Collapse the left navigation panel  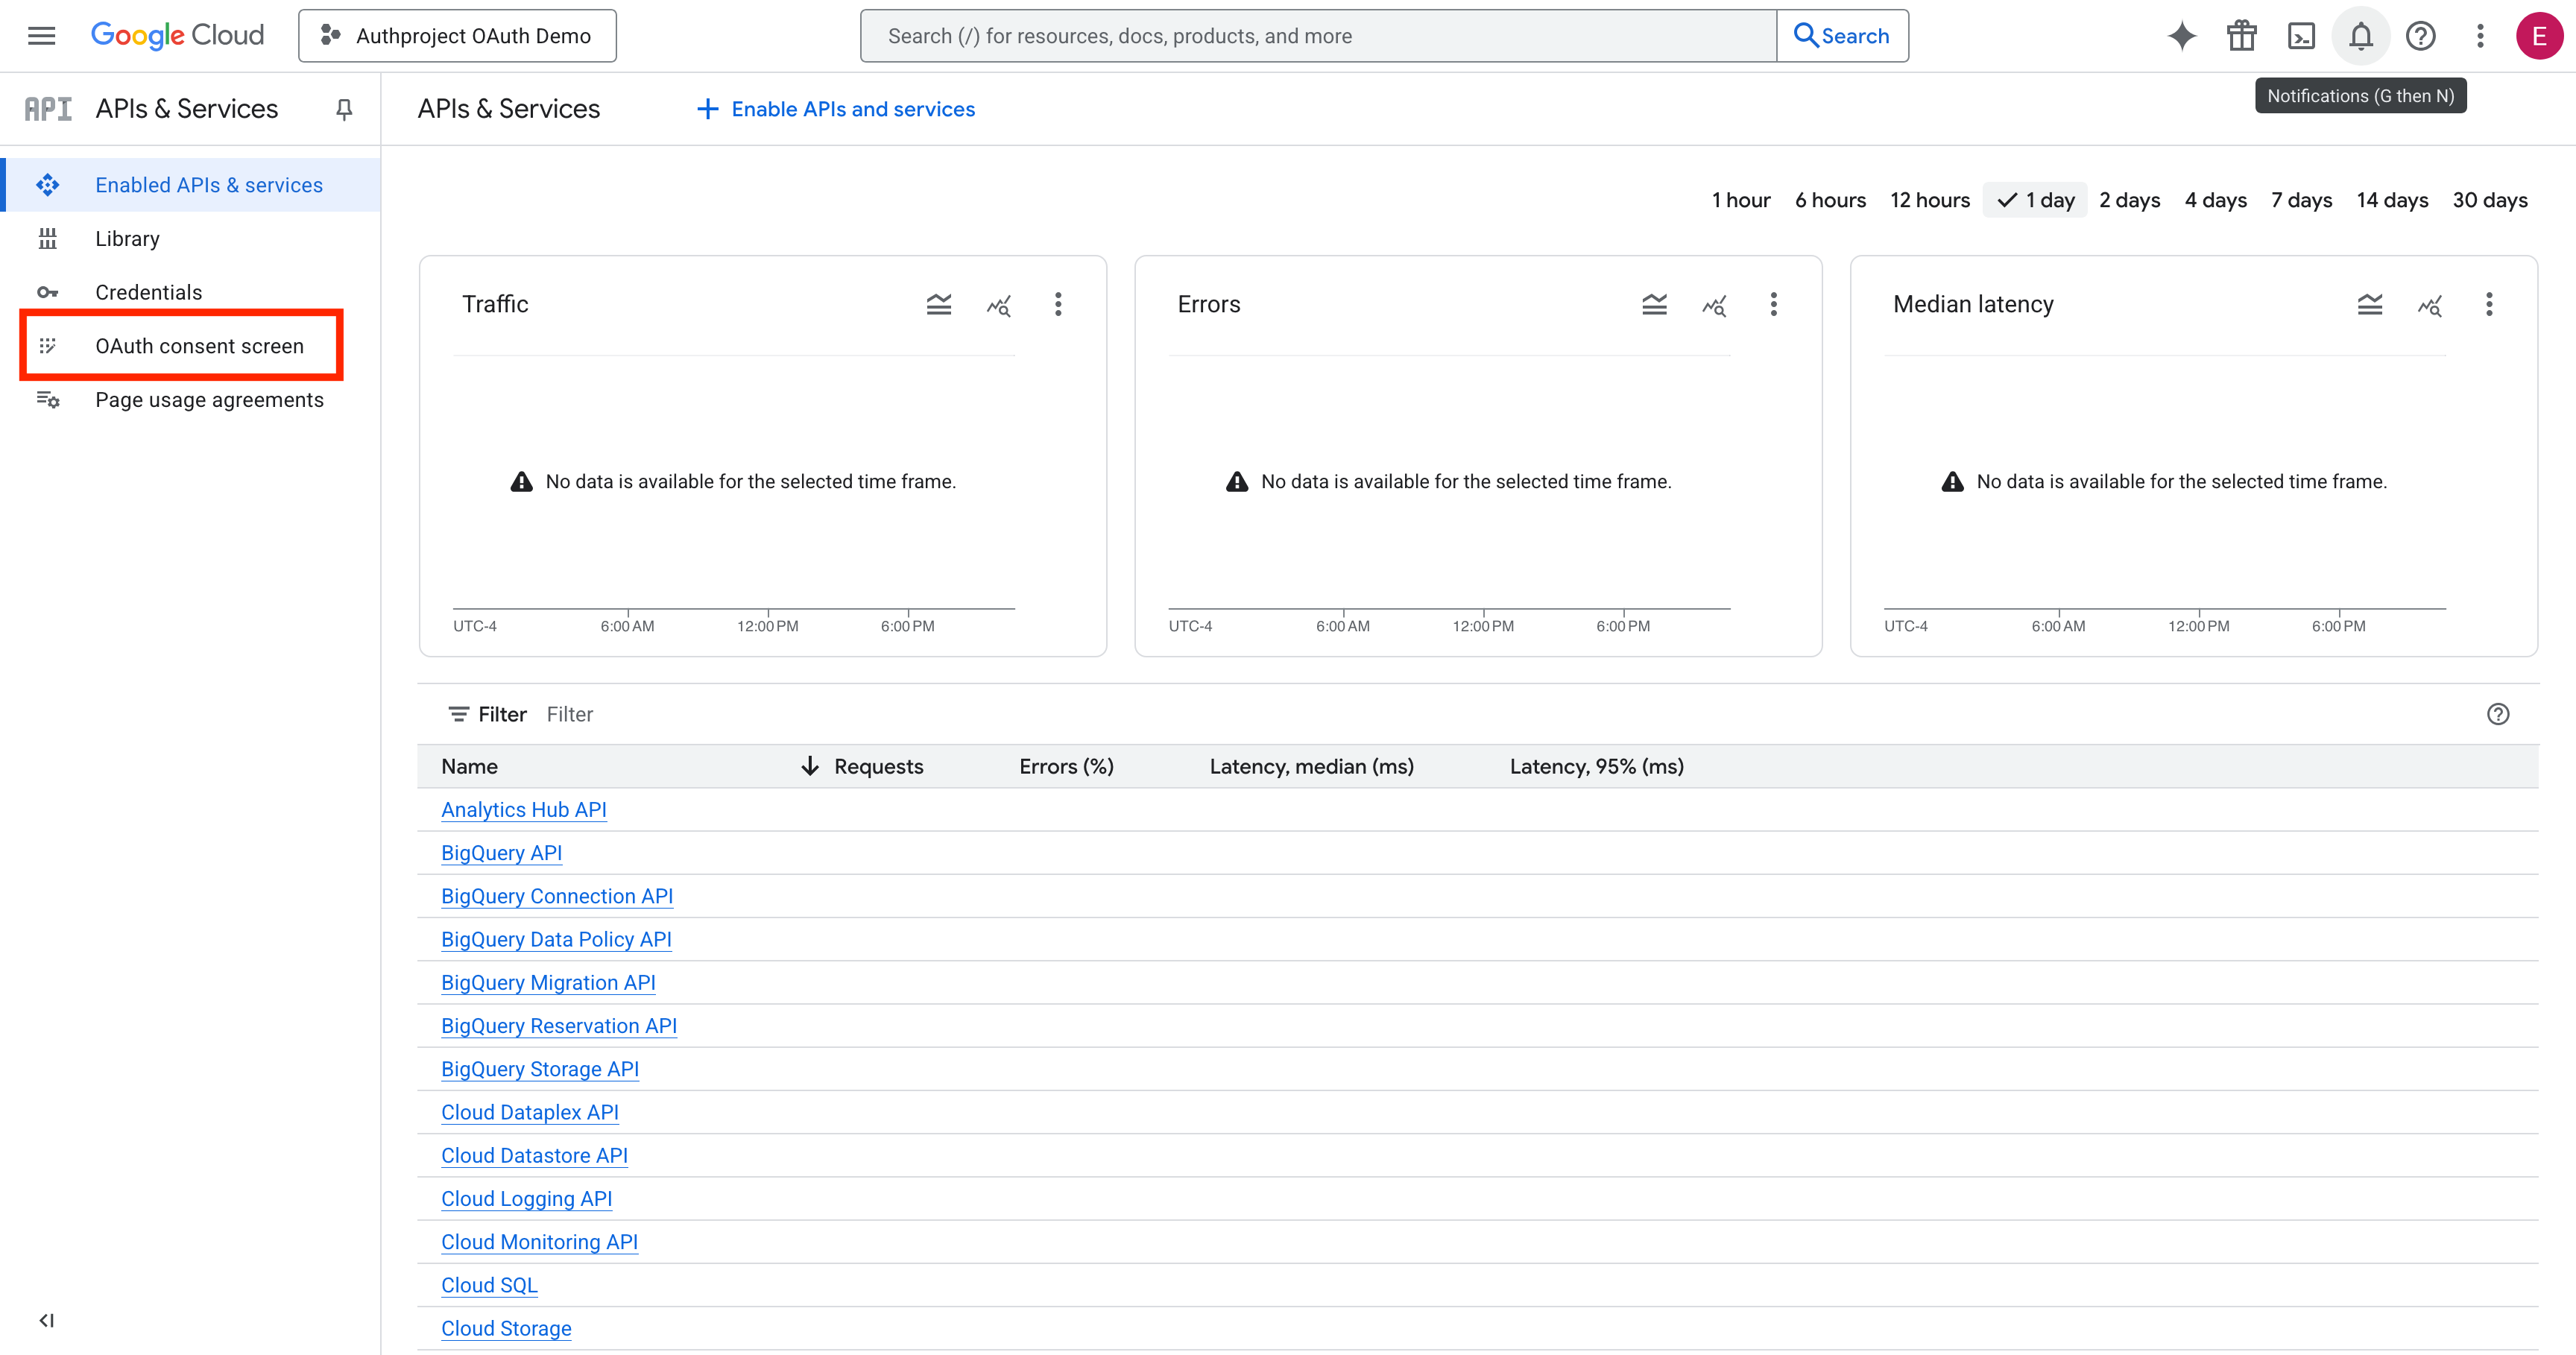tap(46, 1320)
